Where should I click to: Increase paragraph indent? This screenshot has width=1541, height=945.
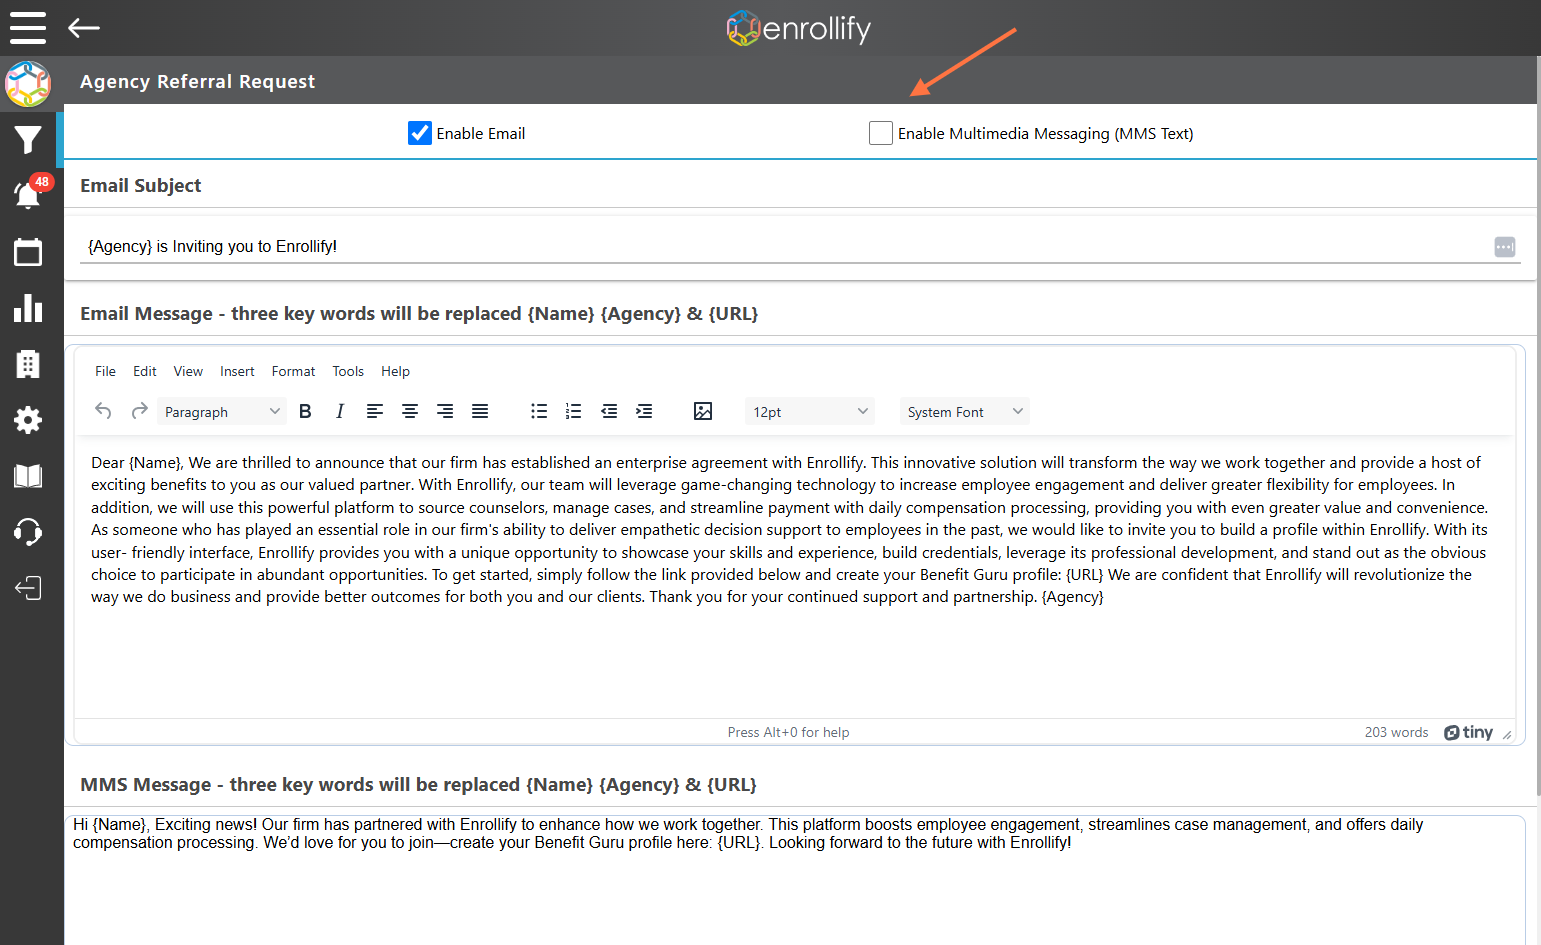coord(644,411)
